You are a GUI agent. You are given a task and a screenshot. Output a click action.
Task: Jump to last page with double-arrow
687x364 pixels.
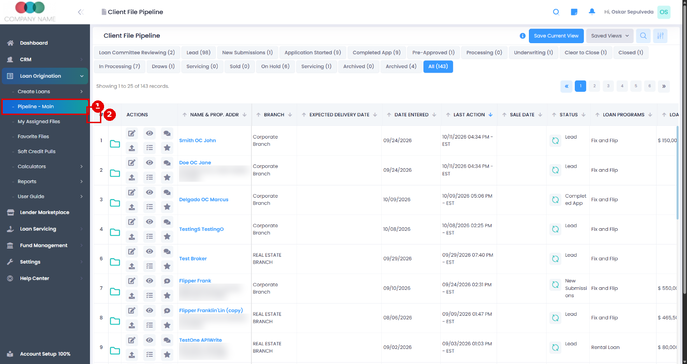pos(664,86)
